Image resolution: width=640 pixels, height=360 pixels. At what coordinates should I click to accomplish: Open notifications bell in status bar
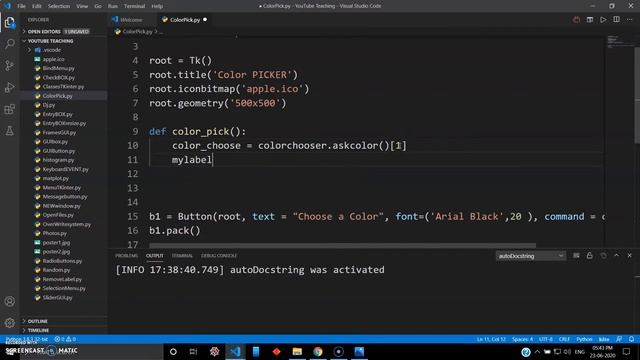tap(631, 339)
